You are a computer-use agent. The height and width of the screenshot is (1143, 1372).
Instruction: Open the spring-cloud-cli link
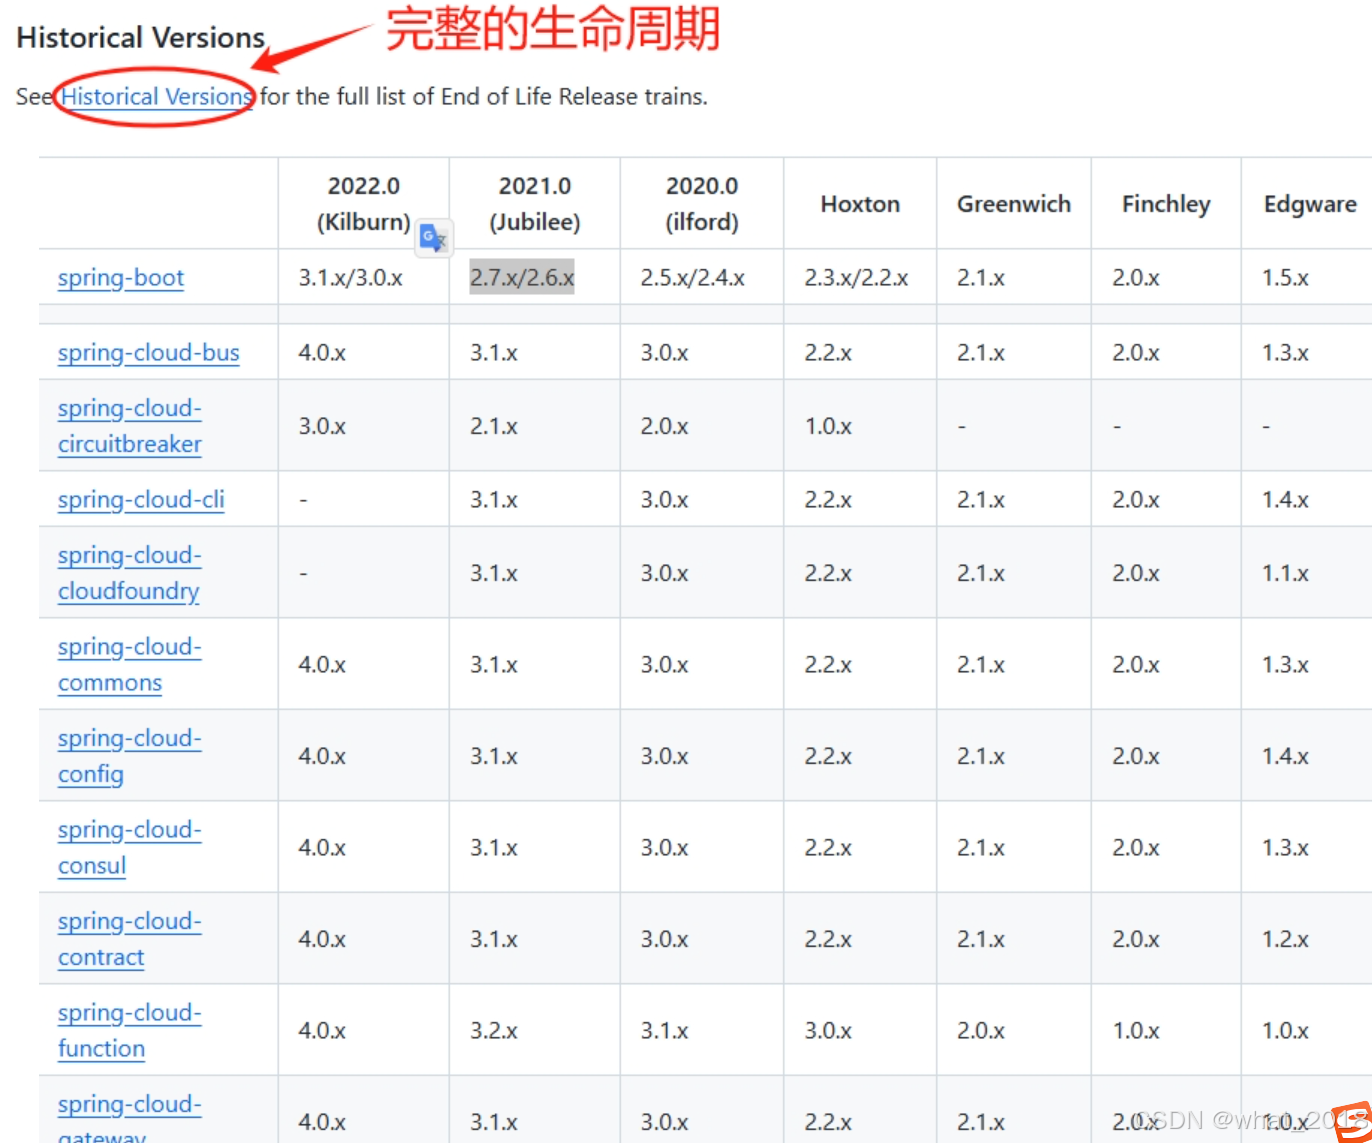coord(140,499)
